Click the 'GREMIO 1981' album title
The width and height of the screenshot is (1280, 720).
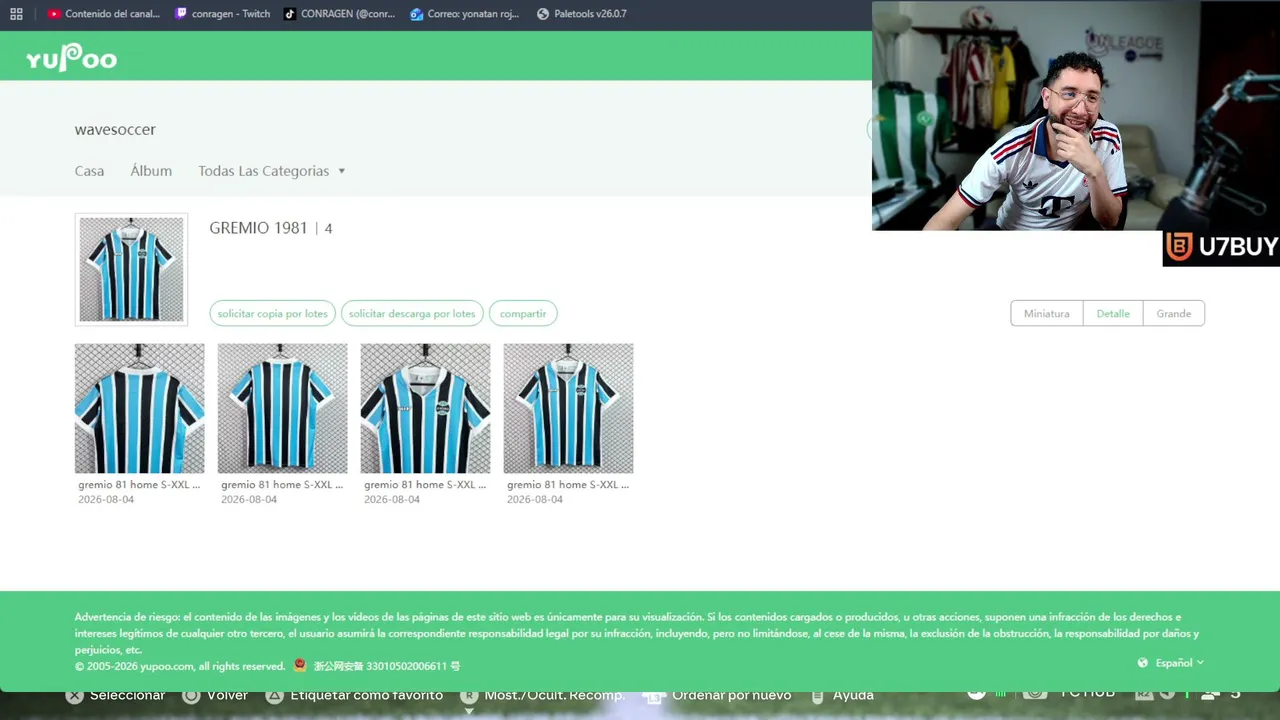click(258, 228)
